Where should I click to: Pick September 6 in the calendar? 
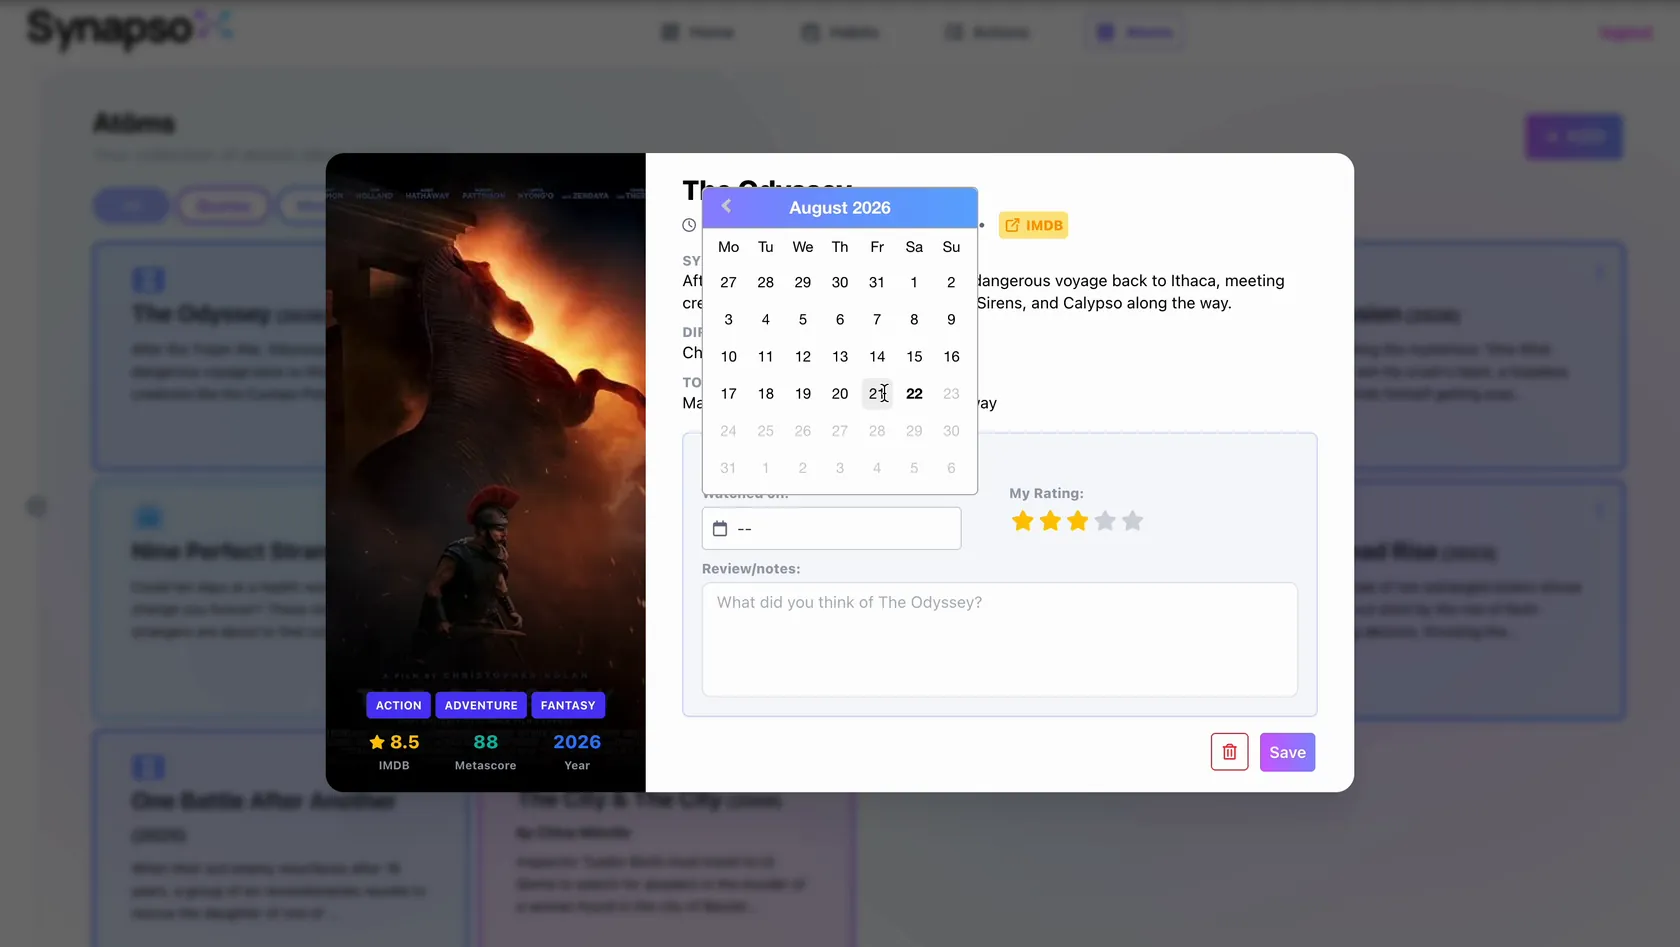[x=951, y=468]
